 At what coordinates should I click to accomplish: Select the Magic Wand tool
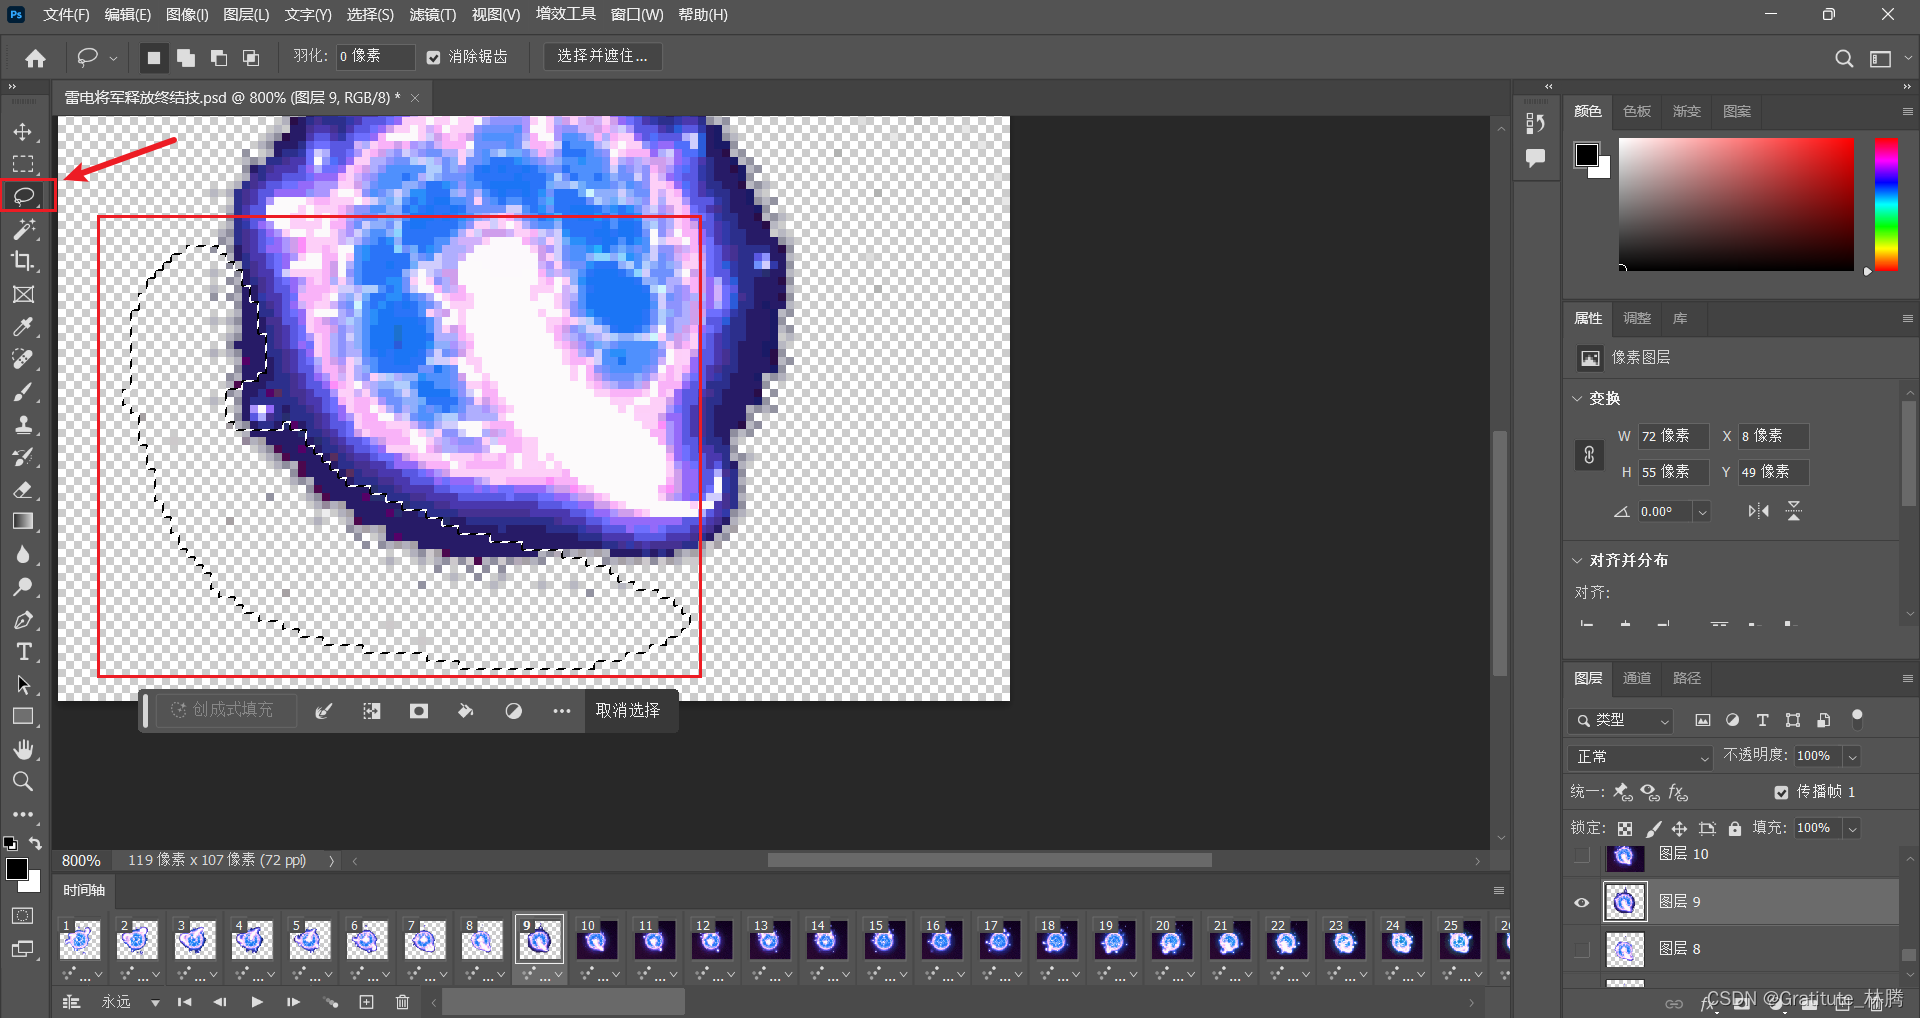pyautogui.click(x=23, y=229)
